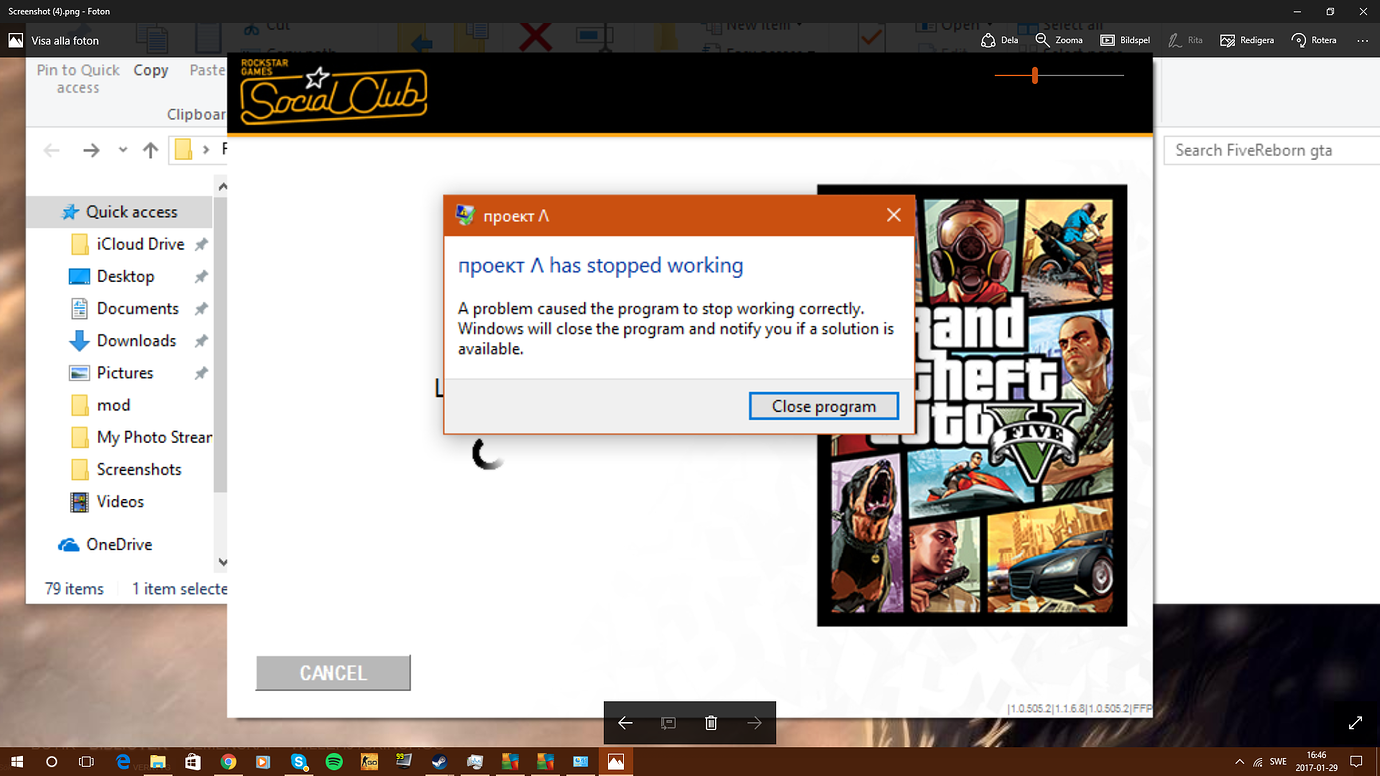Viewport: 1380px width, 776px height.
Task: Go to the previous photo with left arrow
Action: 625,723
